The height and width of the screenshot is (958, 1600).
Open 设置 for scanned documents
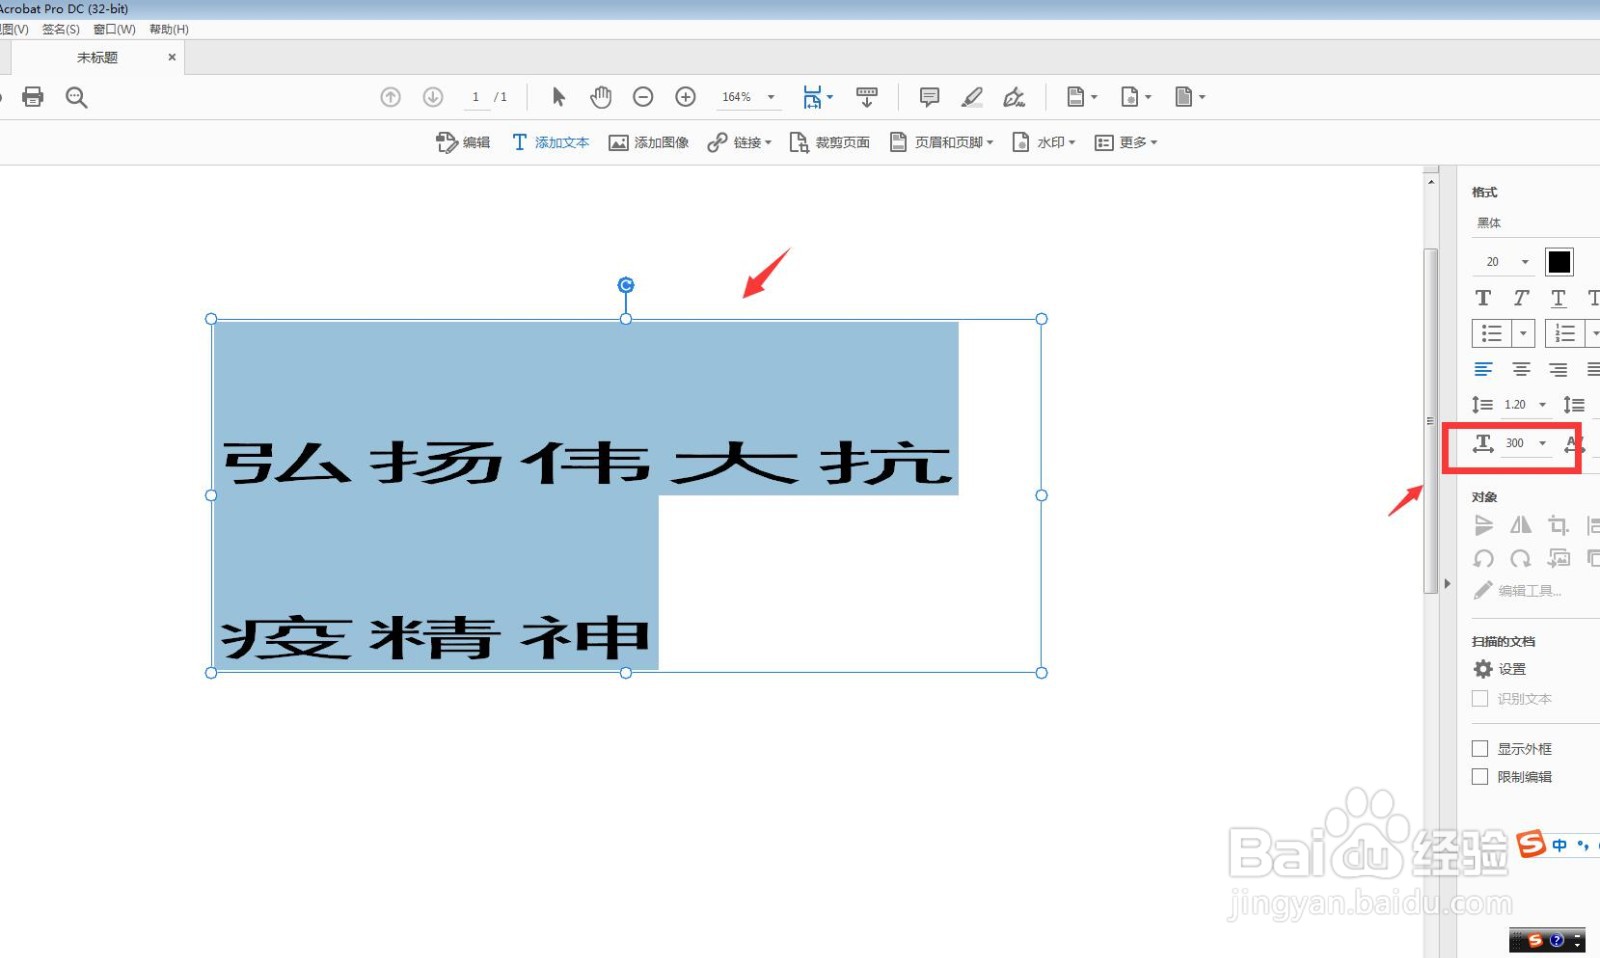[x=1500, y=669]
